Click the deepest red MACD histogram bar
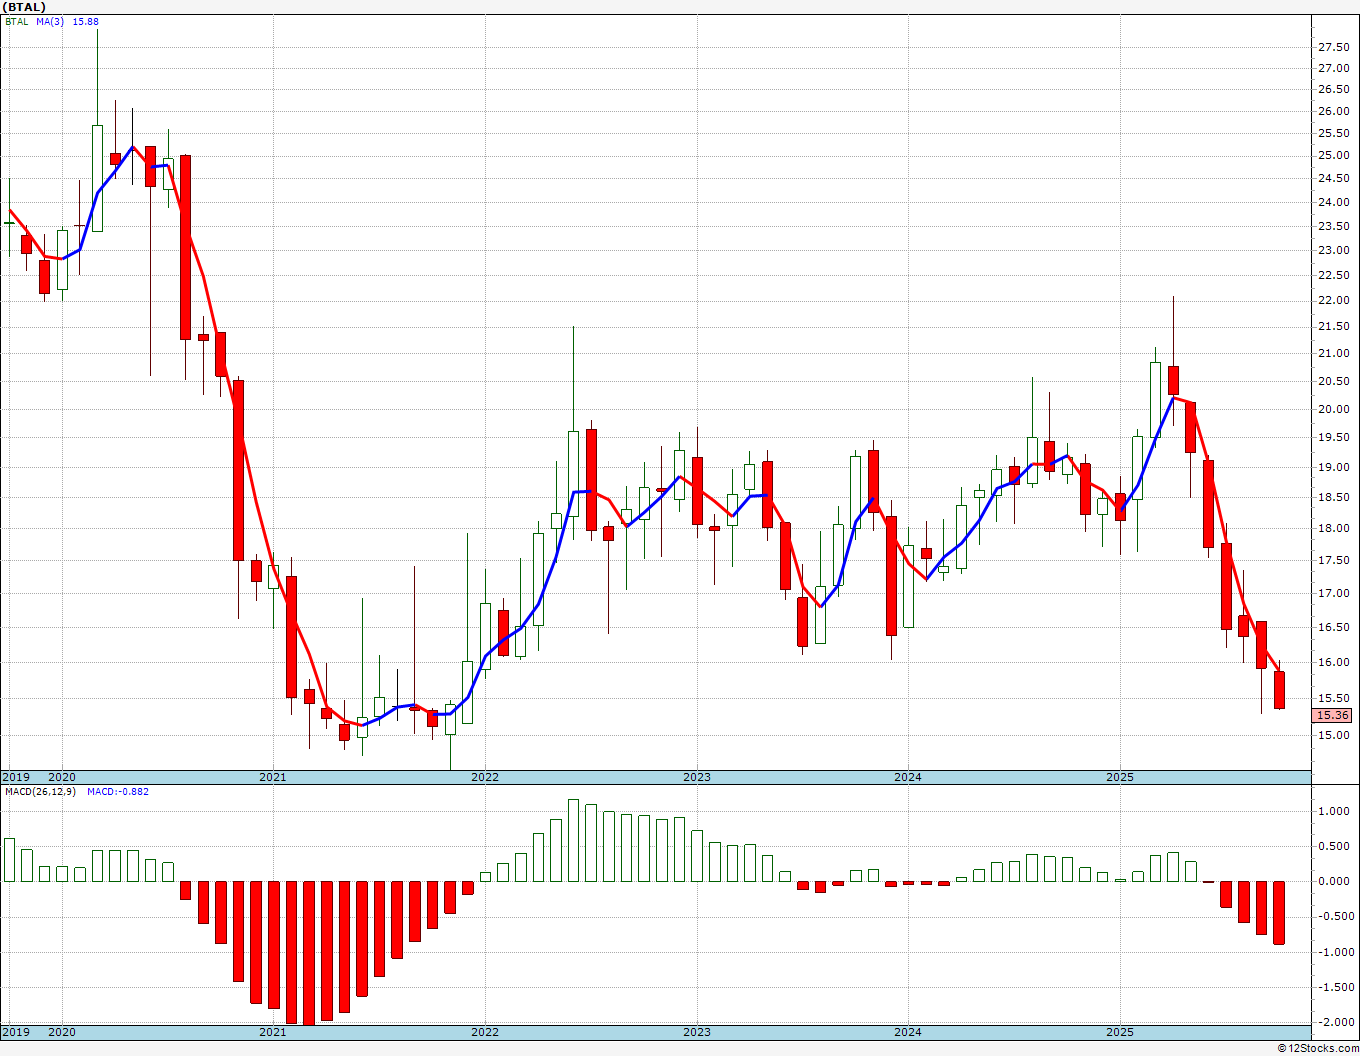This screenshot has width=1360, height=1056. (309, 952)
